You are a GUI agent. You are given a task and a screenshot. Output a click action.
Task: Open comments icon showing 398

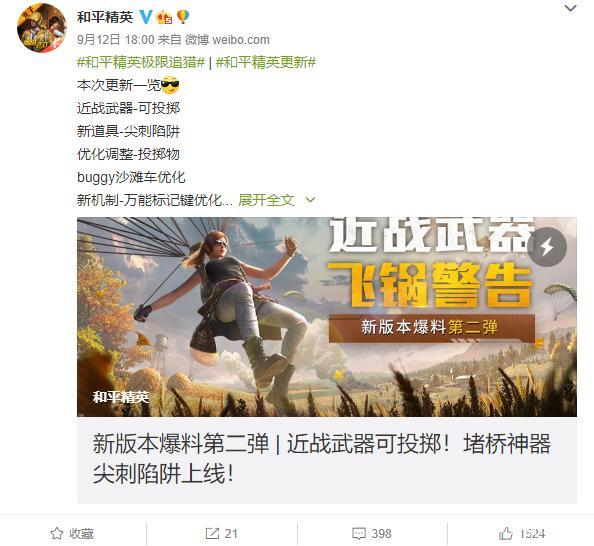point(359,533)
